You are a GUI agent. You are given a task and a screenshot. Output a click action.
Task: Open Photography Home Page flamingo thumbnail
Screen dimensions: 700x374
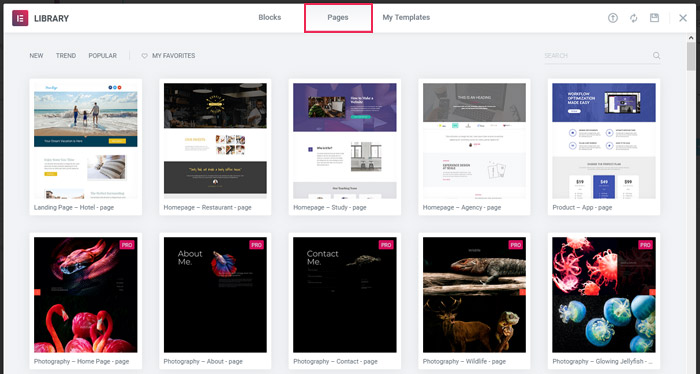coord(86,295)
